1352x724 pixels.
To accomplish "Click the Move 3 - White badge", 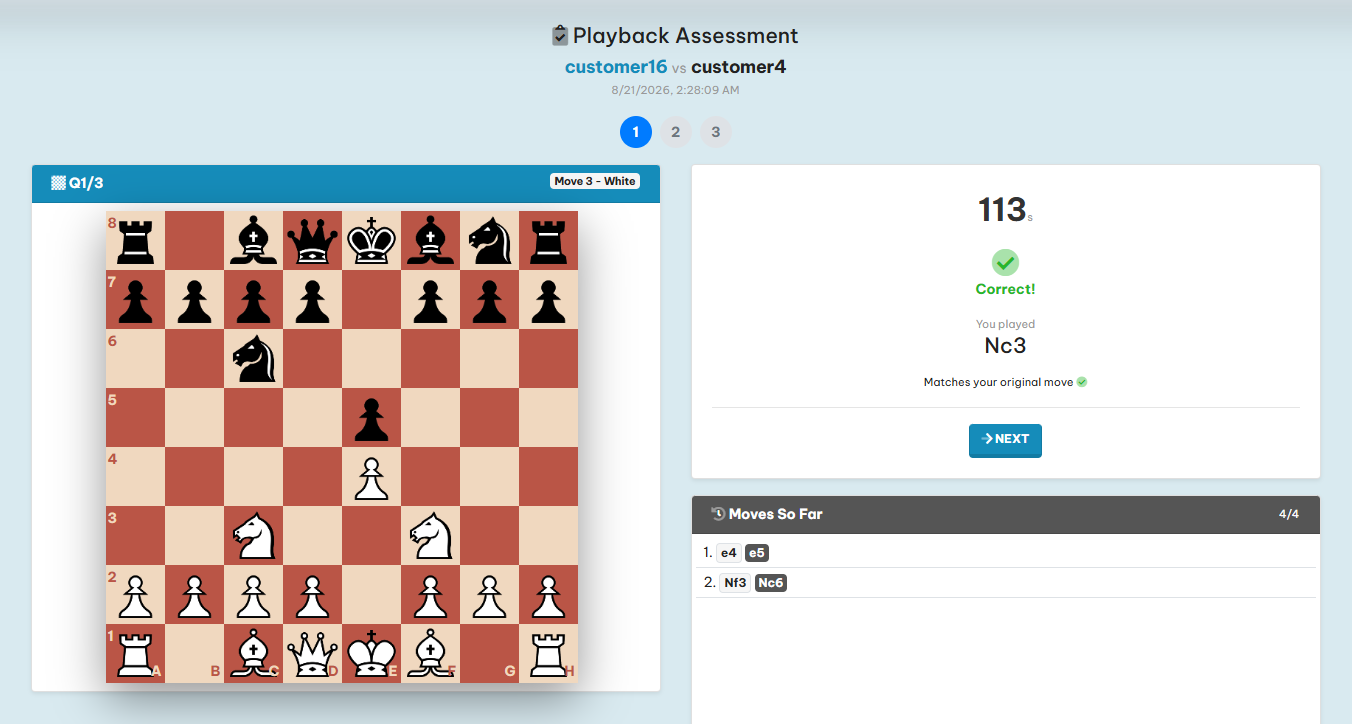I will click(595, 181).
